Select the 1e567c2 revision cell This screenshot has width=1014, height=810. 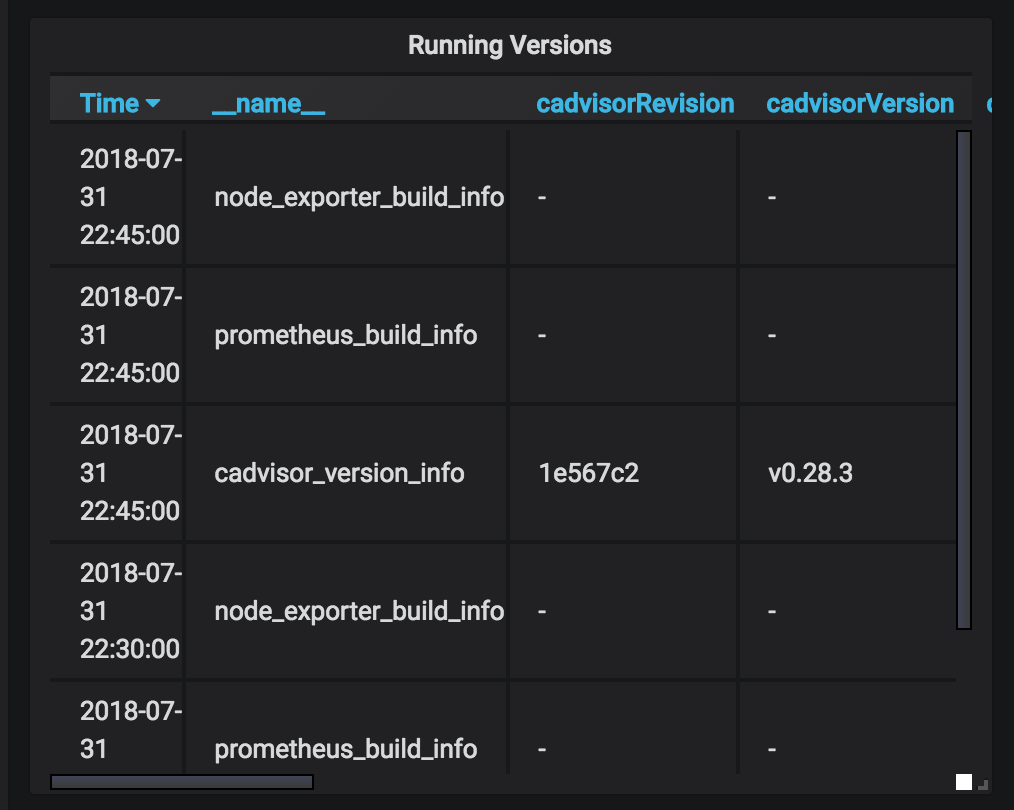pos(588,473)
